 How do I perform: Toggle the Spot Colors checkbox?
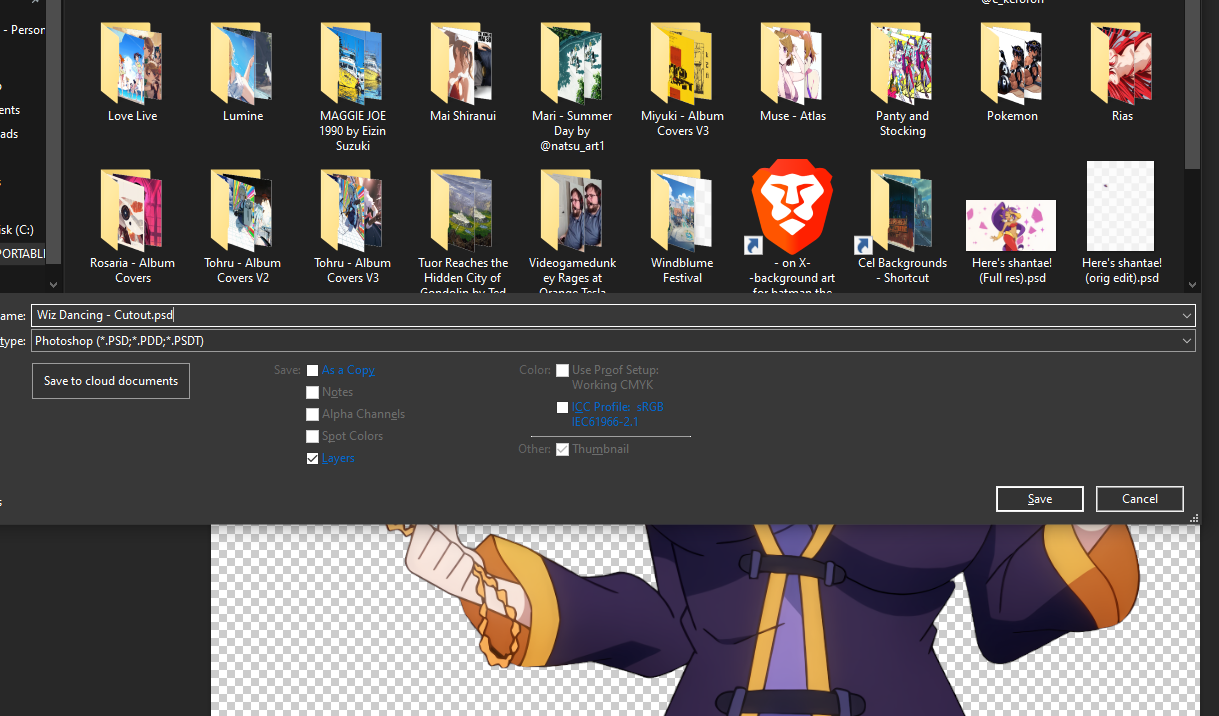313,436
